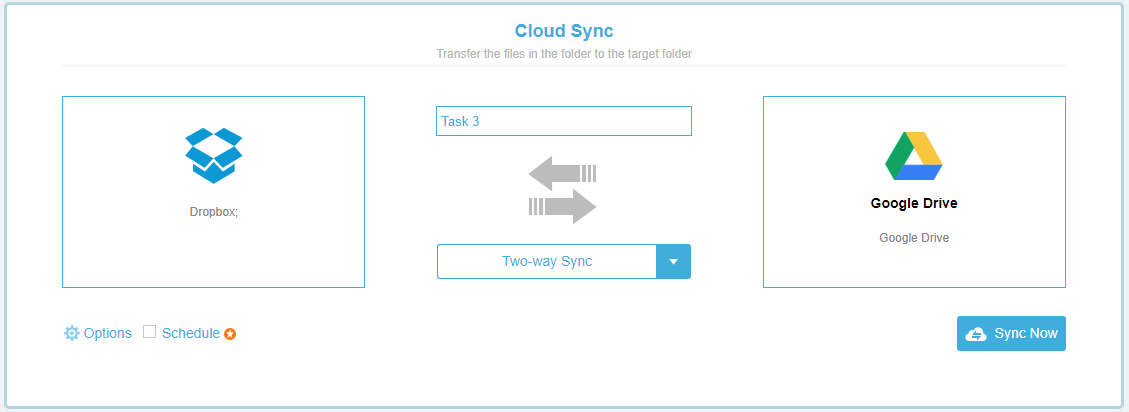Click the Dropbox logo icon
Image resolution: width=1129 pixels, height=412 pixels.
(x=214, y=156)
